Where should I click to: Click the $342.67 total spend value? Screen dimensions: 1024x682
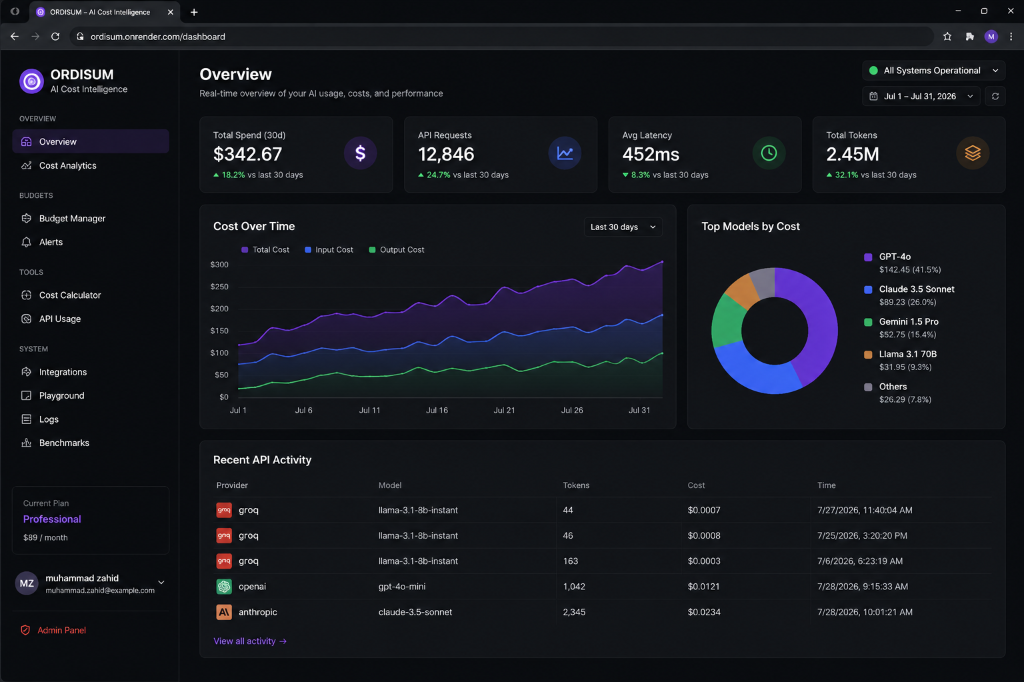[x=248, y=154]
